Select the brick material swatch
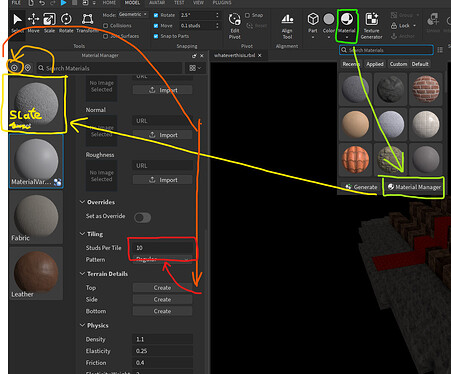Screen dimensions: 451x374 (426, 89)
